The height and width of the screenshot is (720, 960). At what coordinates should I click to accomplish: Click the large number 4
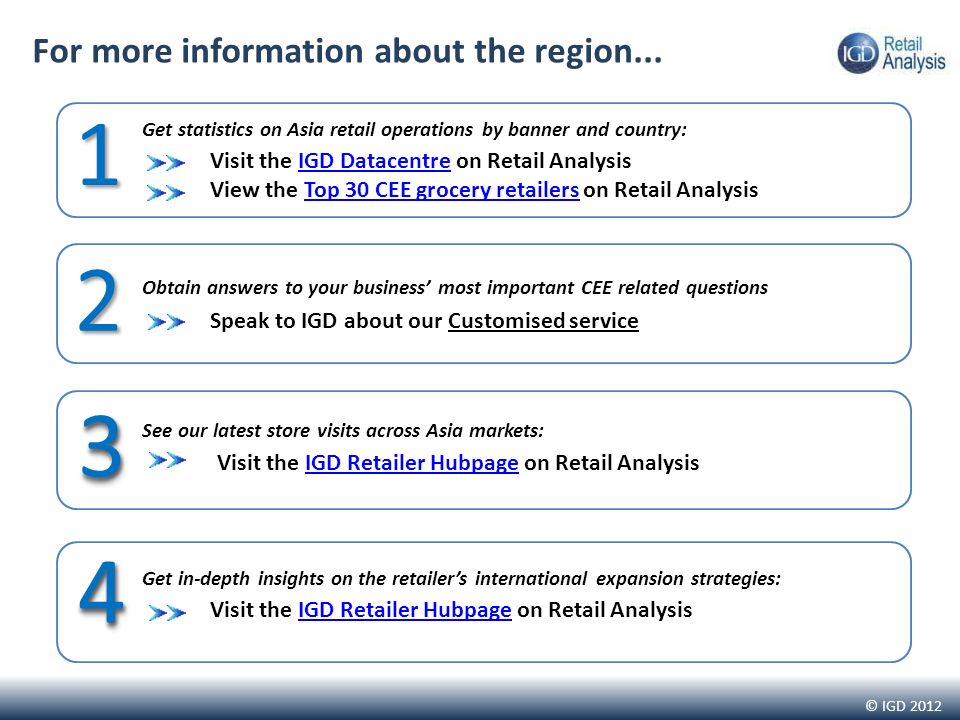101,593
